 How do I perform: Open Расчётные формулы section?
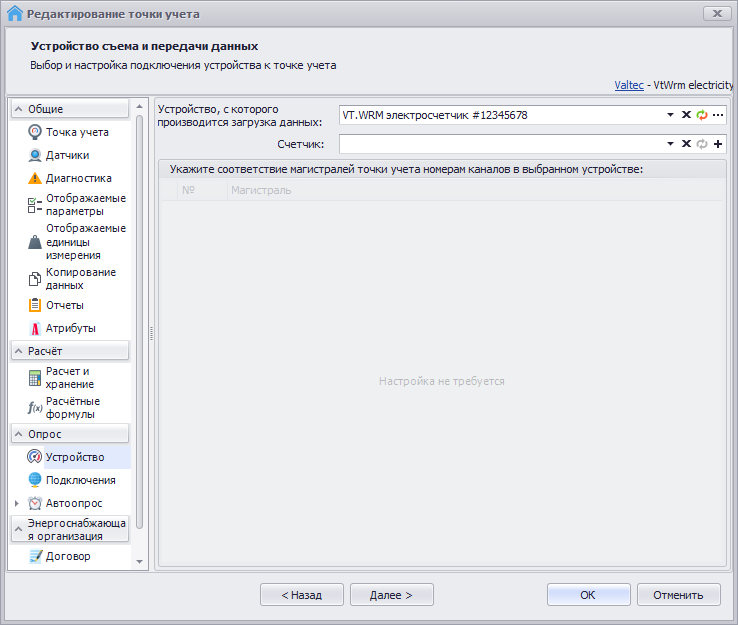pyautogui.click(x=72, y=407)
